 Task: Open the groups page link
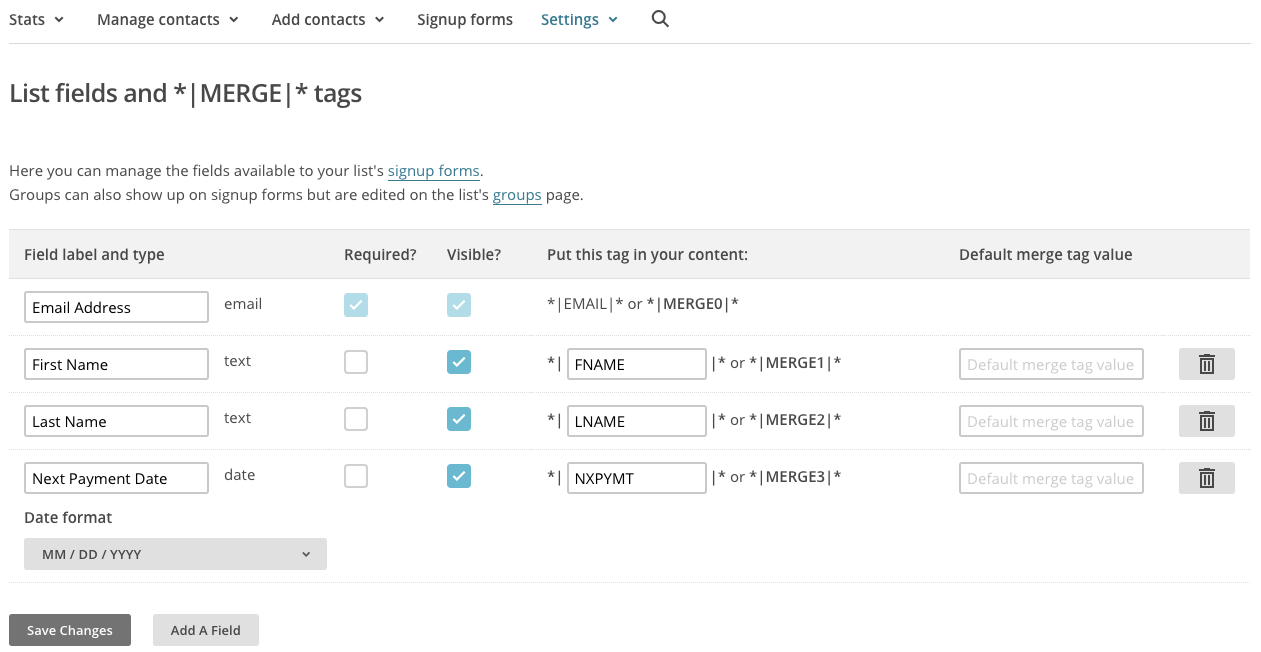pyautogui.click(x=517, y=195)
